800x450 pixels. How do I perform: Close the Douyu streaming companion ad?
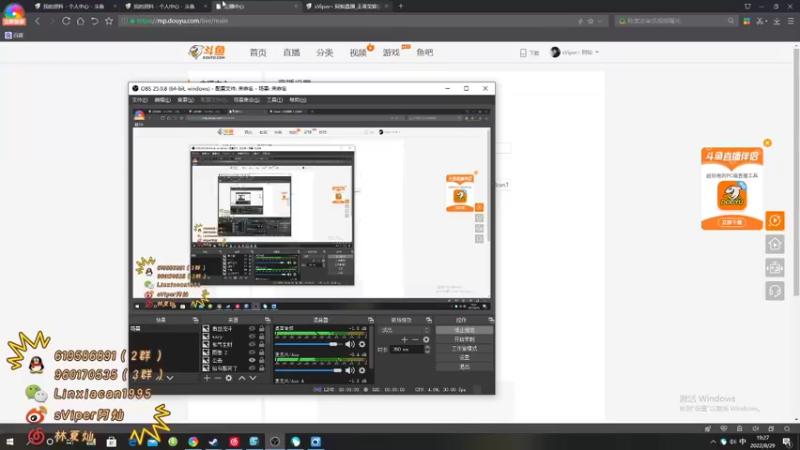[x=767, y=143]
